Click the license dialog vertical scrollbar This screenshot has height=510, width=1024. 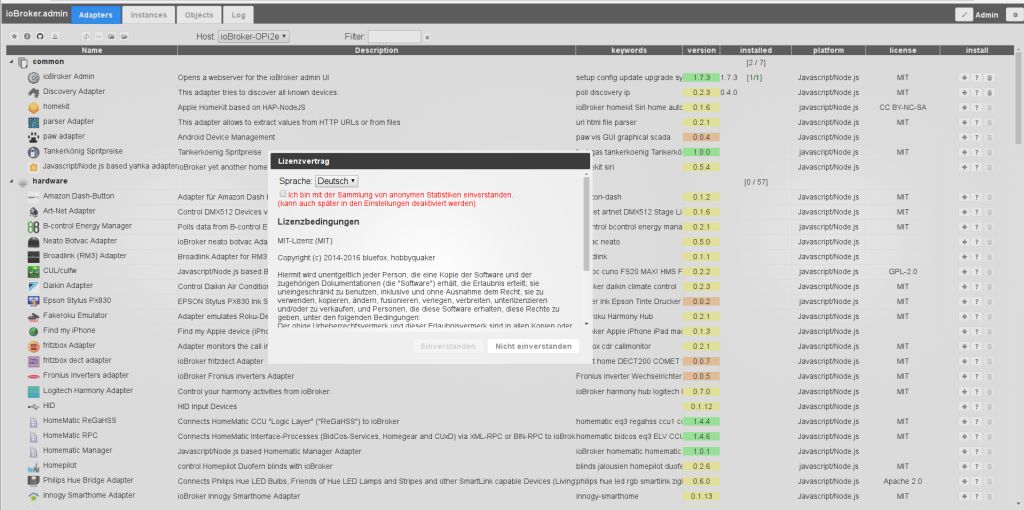[586, 222]
